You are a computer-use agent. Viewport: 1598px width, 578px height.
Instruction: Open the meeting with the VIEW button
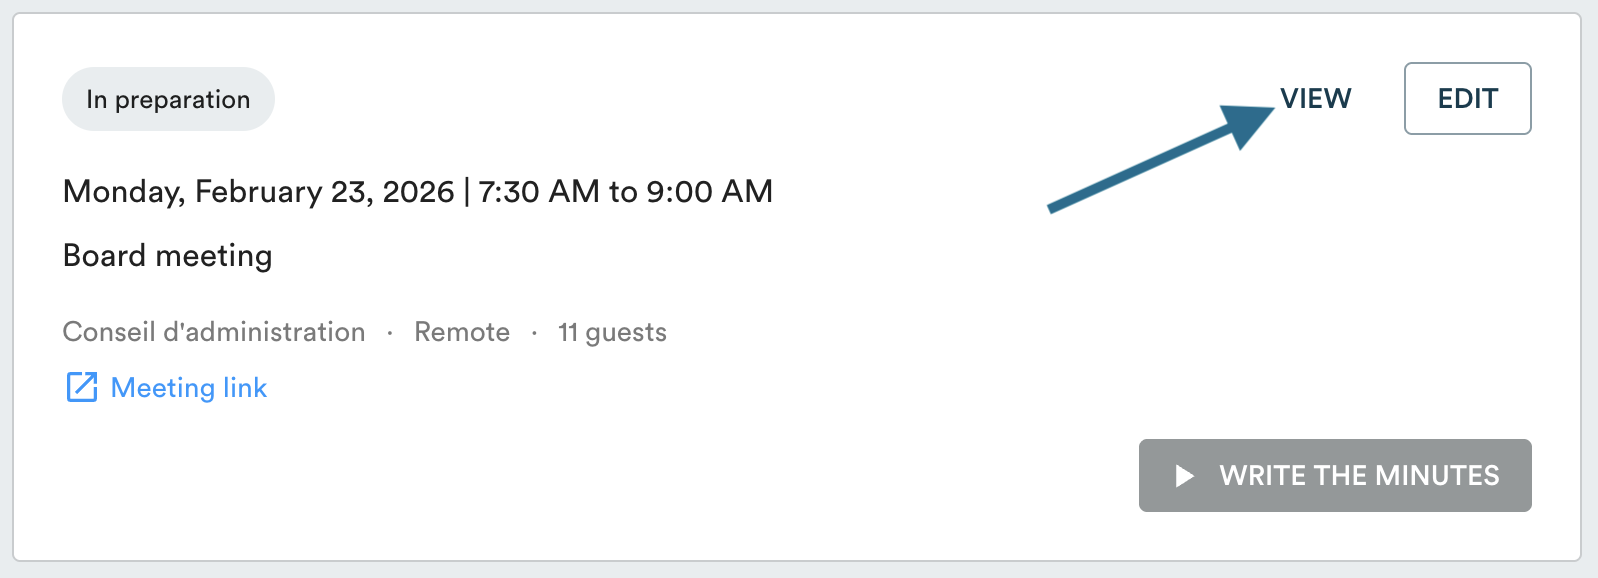click(1315, 99)
